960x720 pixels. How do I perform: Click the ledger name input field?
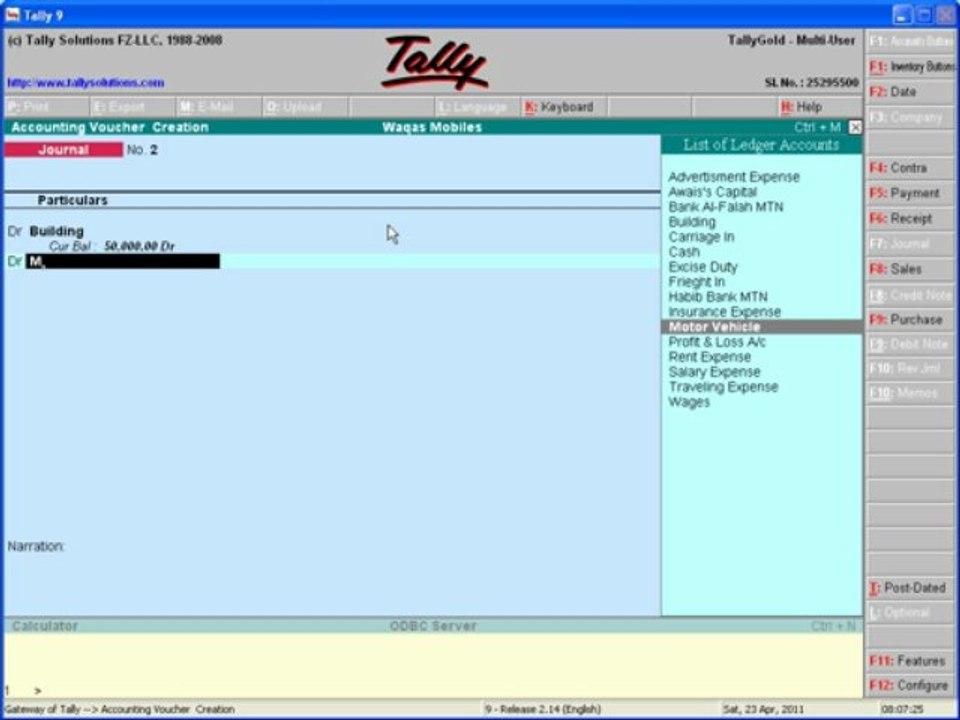(x=122, y=261)
